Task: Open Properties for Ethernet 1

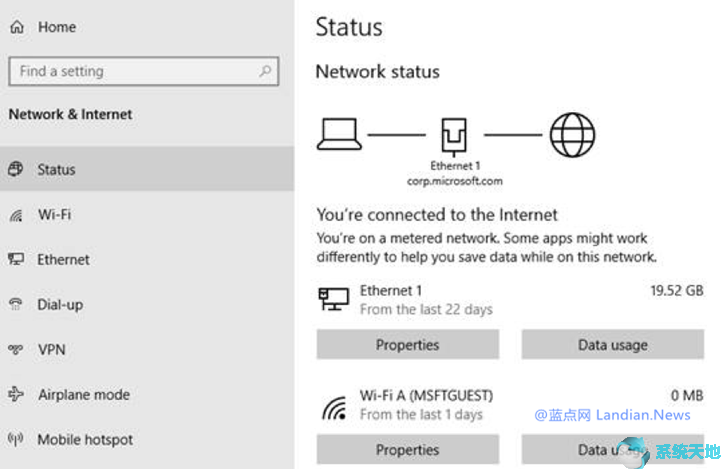Action: 408,345
